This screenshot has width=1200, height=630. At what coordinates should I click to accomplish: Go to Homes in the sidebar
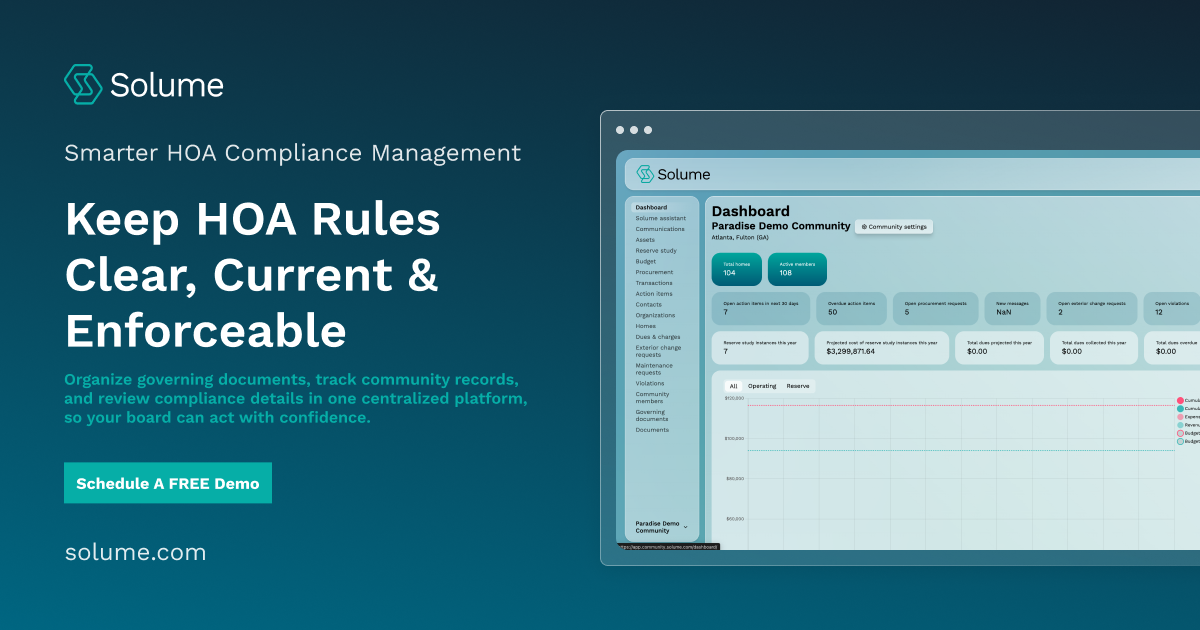646,326
